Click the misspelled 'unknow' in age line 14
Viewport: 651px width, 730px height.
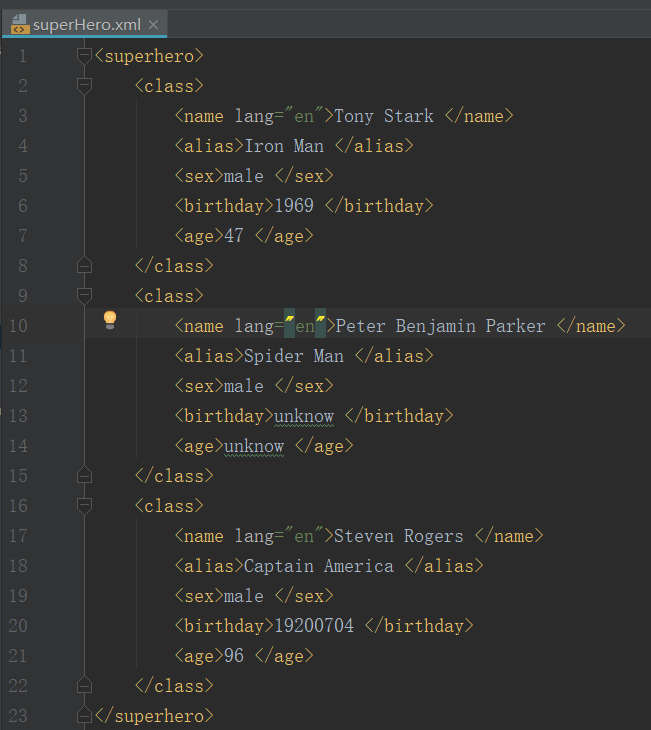tap(254, 446)
